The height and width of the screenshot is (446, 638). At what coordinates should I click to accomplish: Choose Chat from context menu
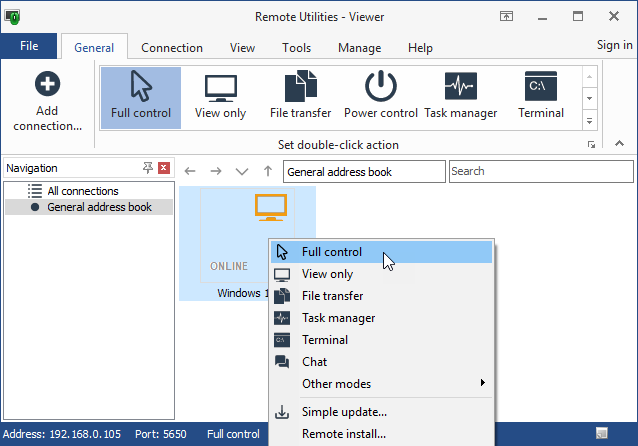314,362
